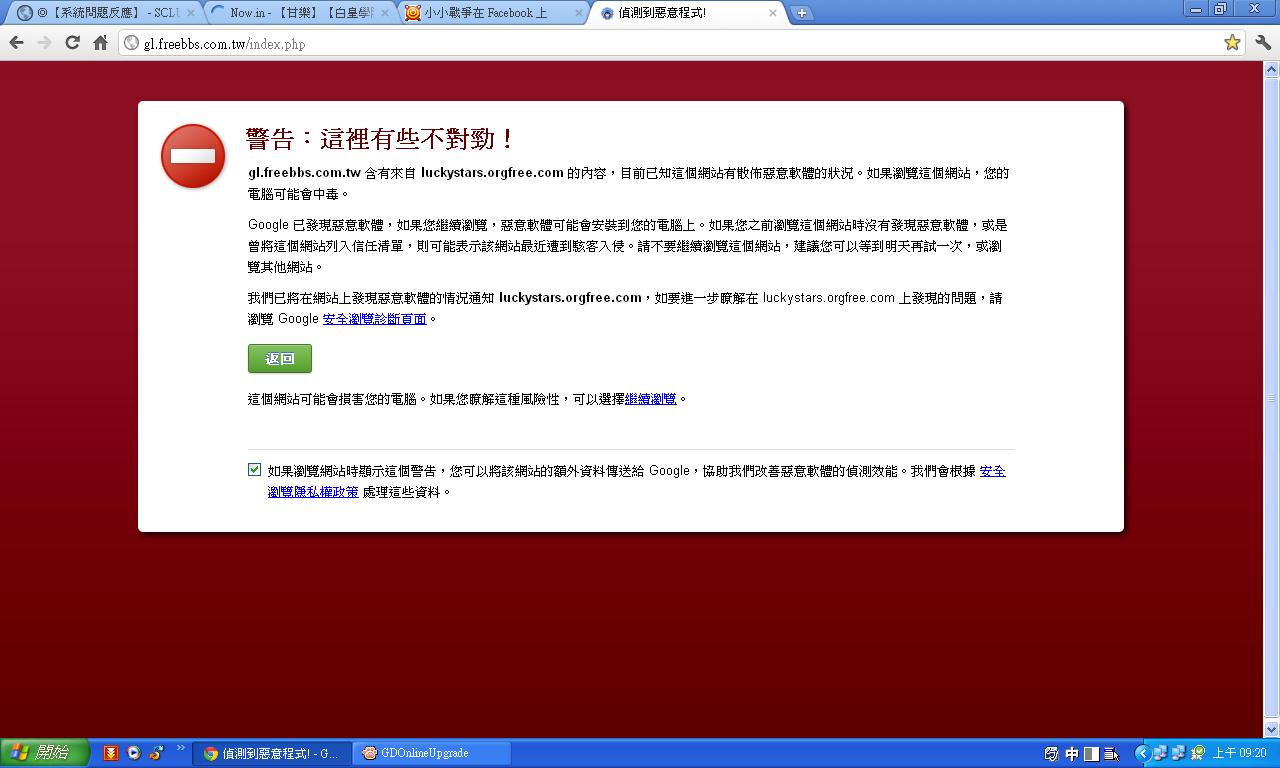Expand hidden tray icons with the round arrow

(1142, 754)
